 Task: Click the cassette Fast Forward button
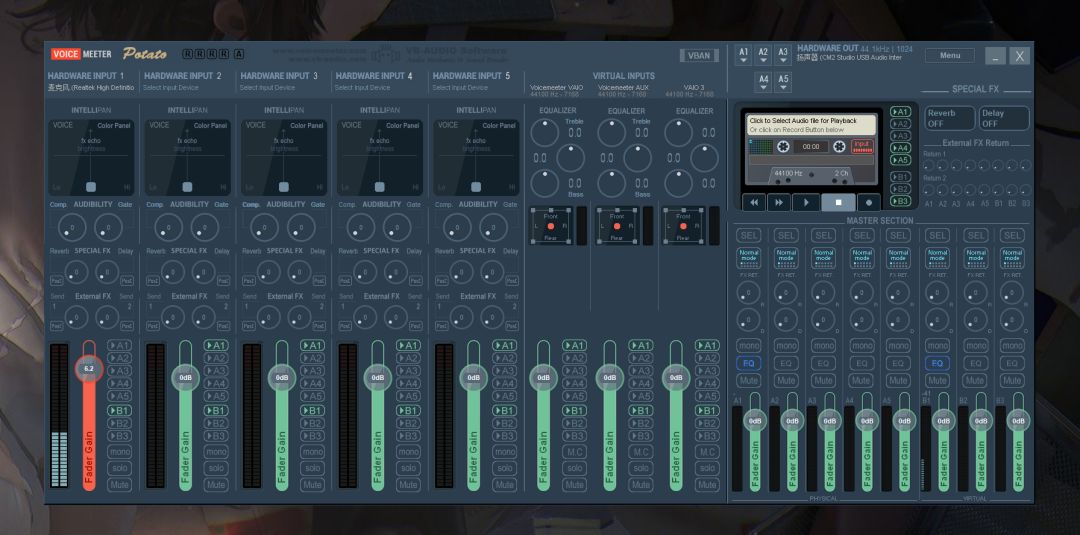click(x=778, y=202)
